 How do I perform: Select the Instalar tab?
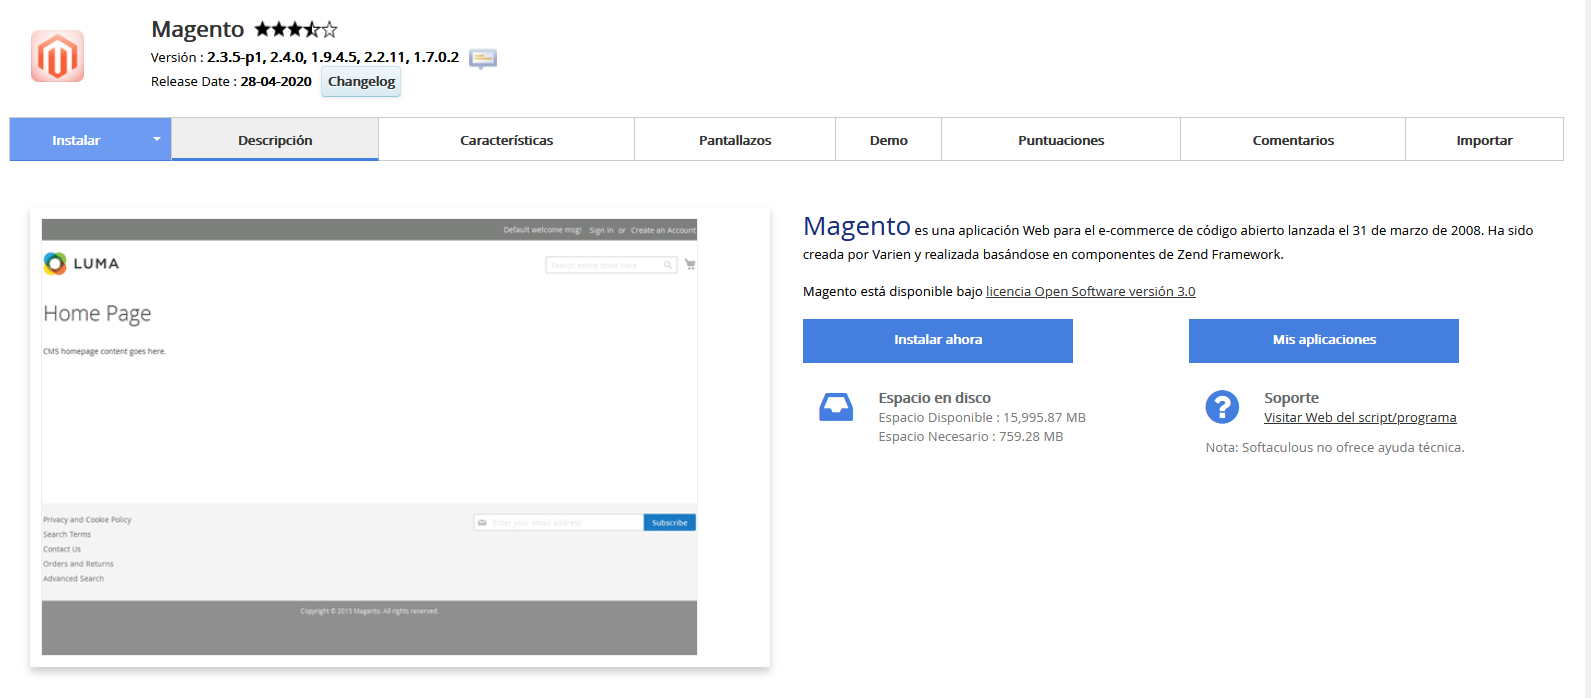77,140
